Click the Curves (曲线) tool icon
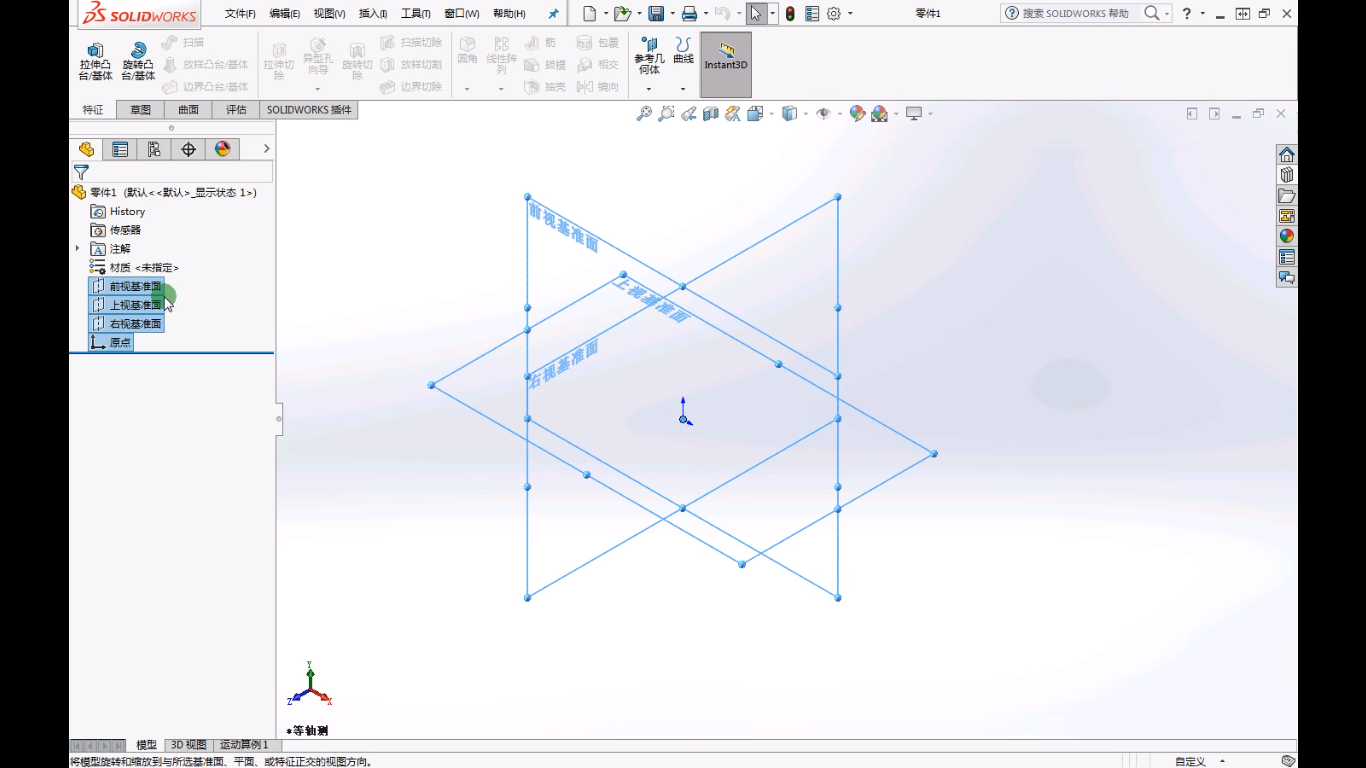Image resolution: width=1366 pixels, height=768 pixels. (x=683, y=45)
